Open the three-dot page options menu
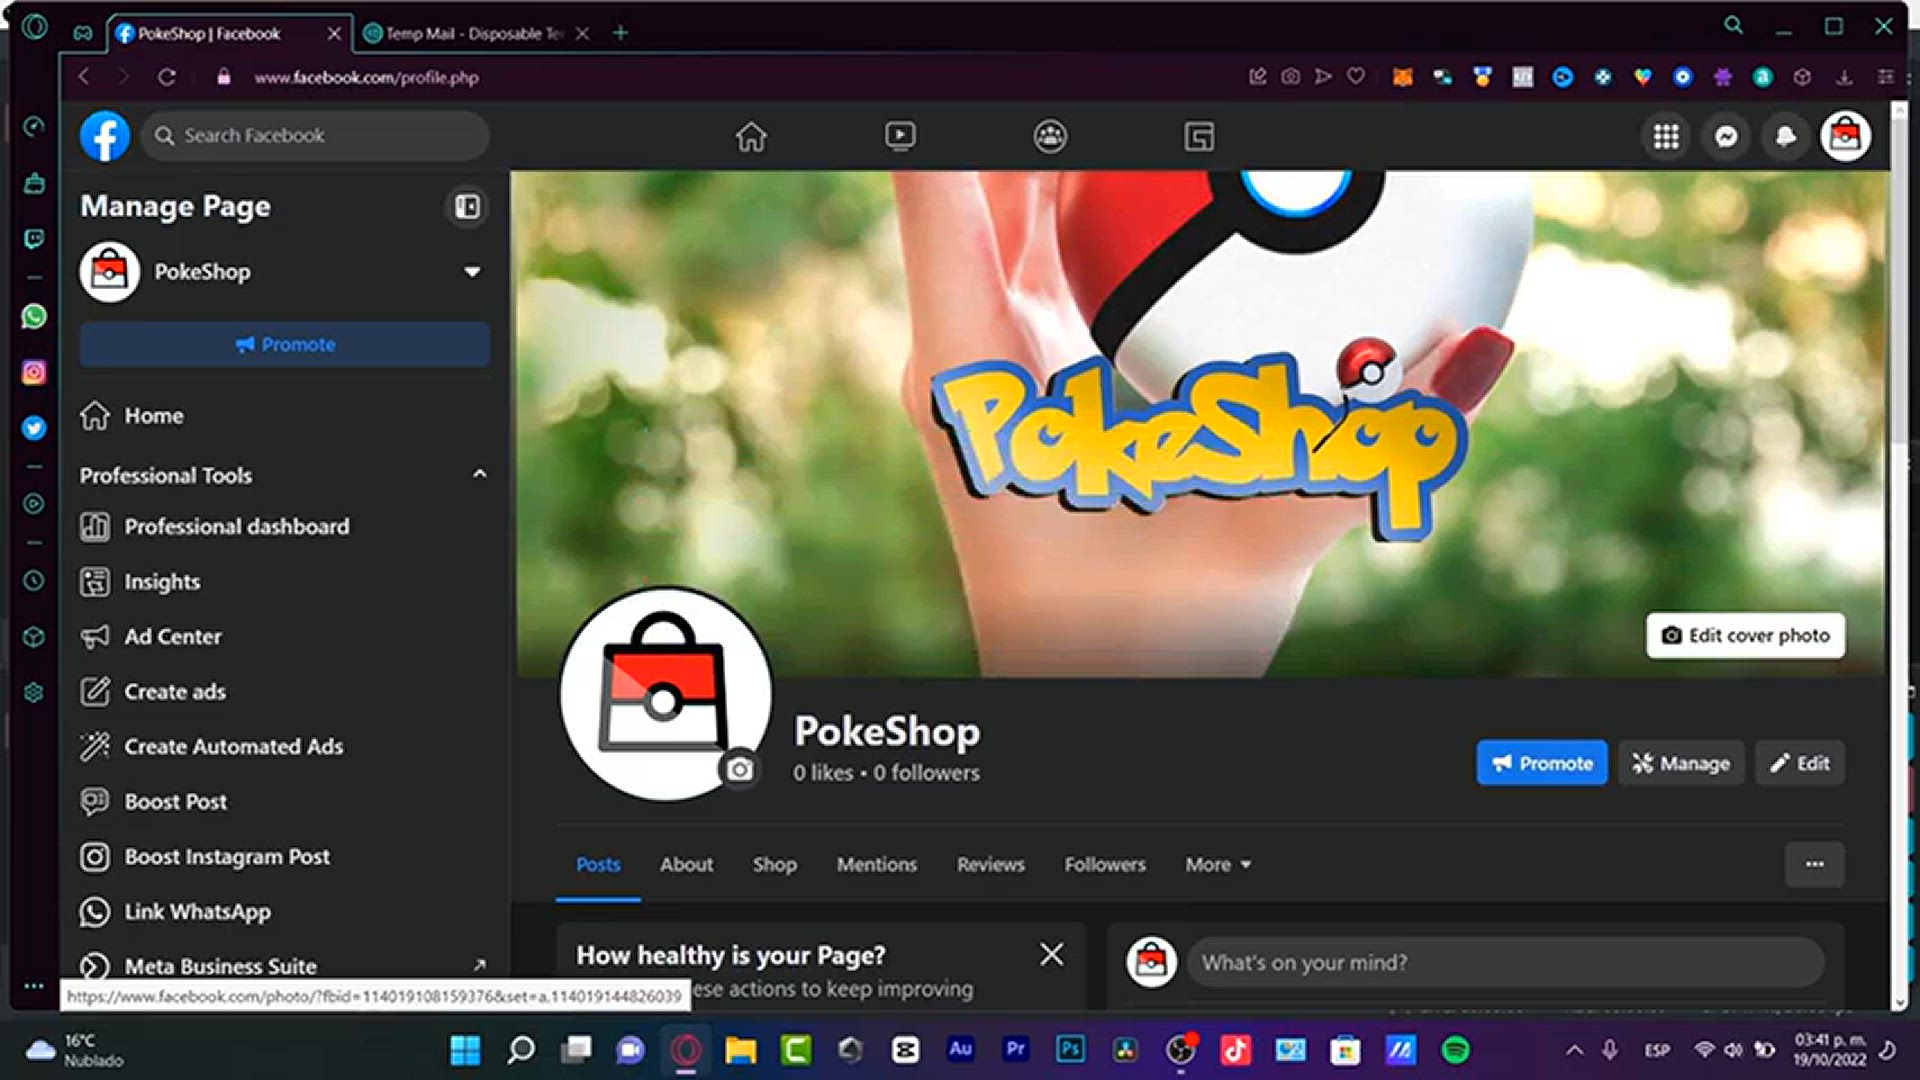1920x1080 pixels. tap(1815, 865)
